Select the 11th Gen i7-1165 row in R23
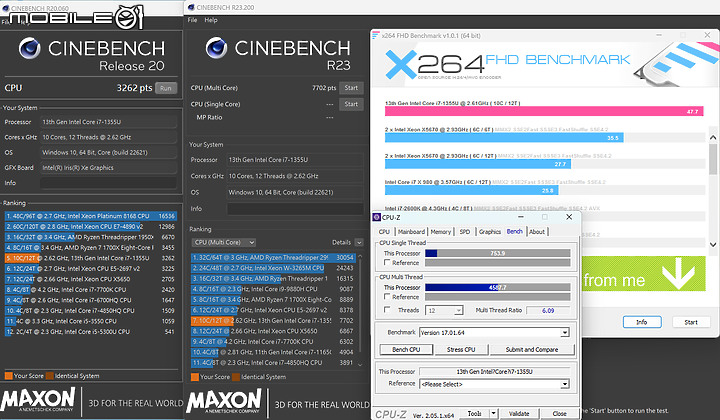 [x=273, y=352]
